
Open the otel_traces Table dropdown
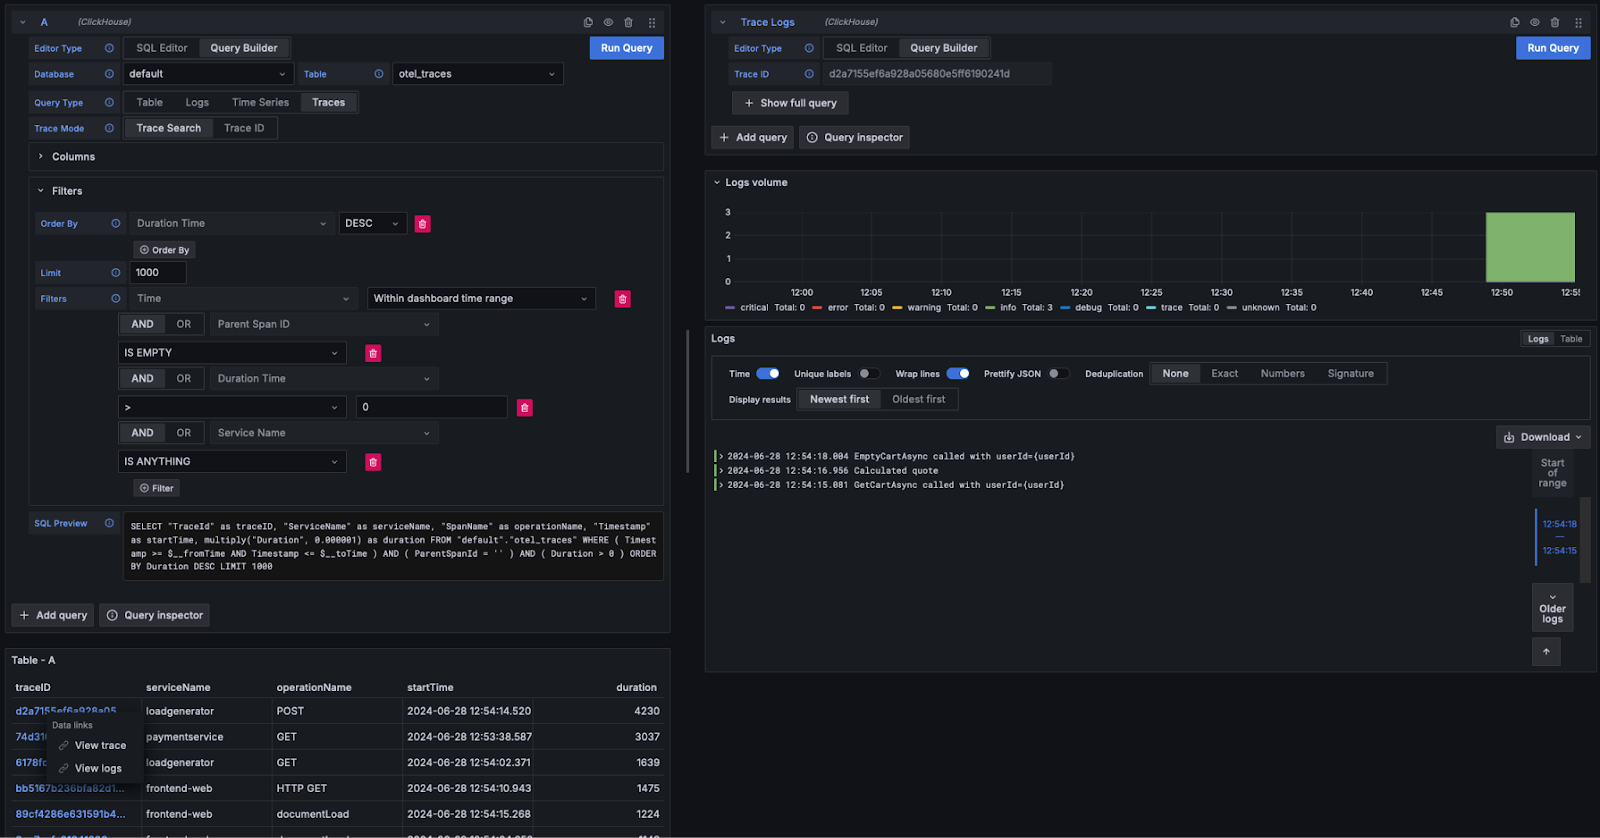click(x=477, y=74)
